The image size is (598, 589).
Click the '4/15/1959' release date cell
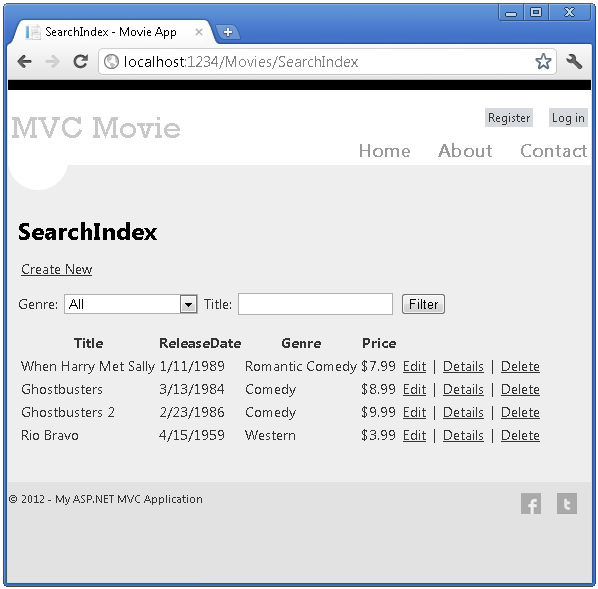point(192,435)
